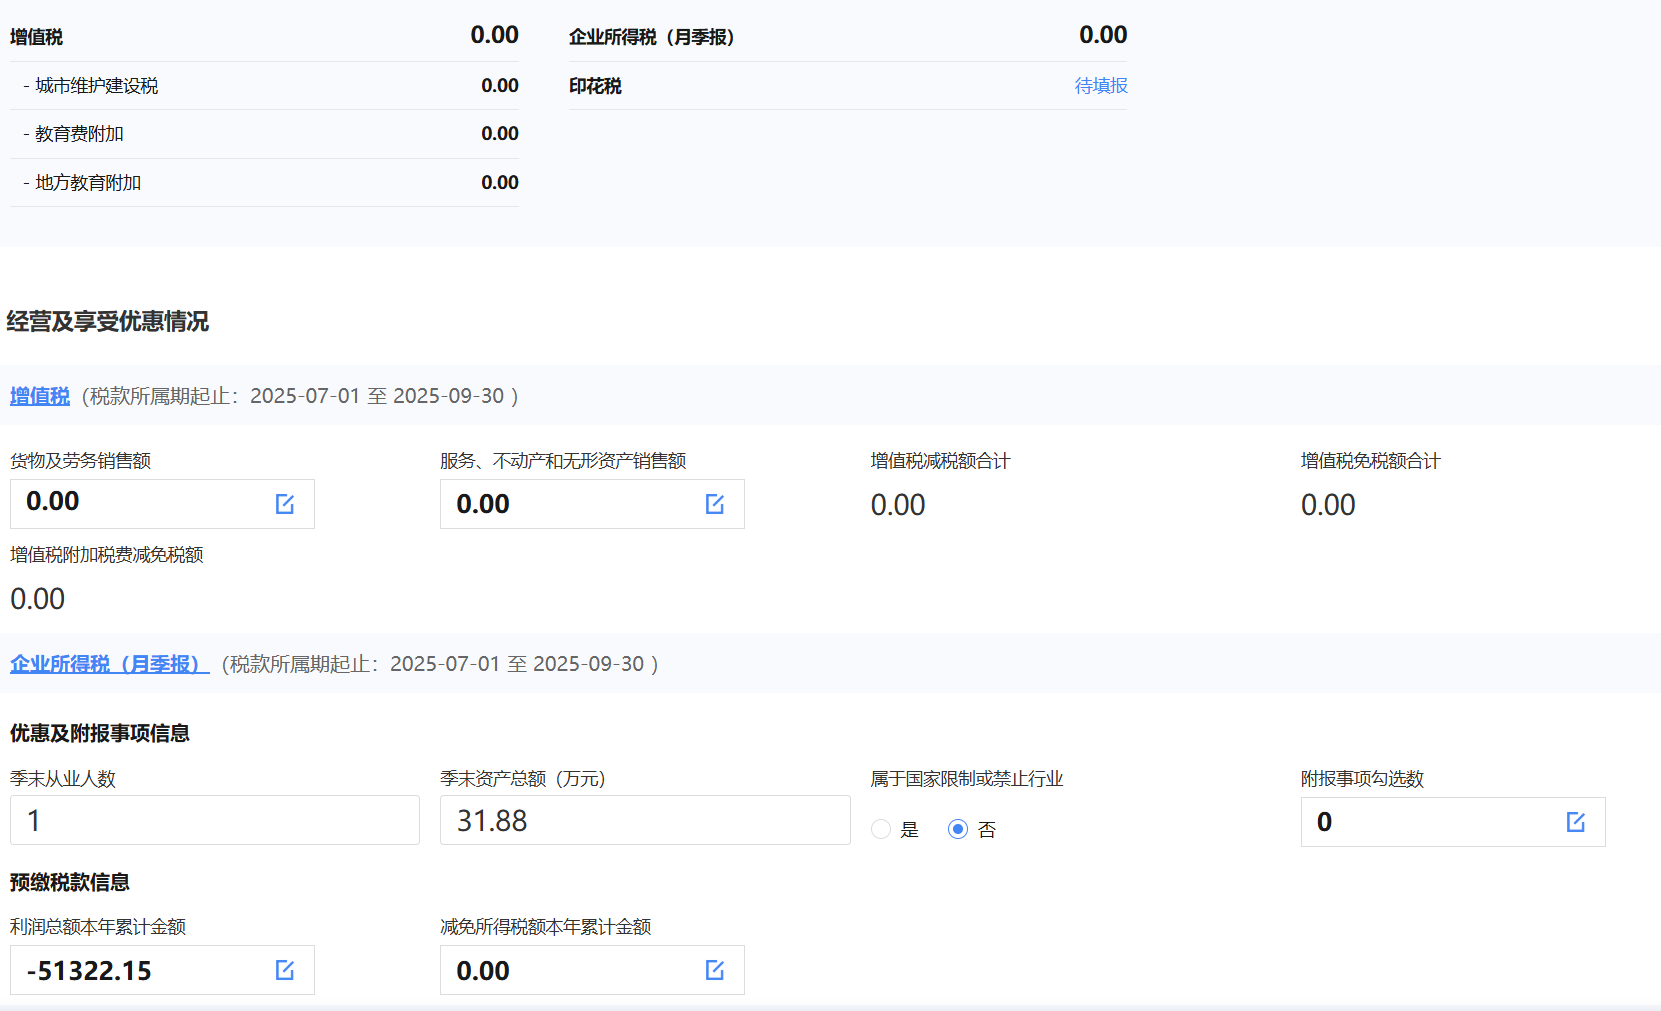The image size is (1661, 1011).
Task: Click edit icon in 附报事项勾选数 field
Action: click(x=1576, y=822)
